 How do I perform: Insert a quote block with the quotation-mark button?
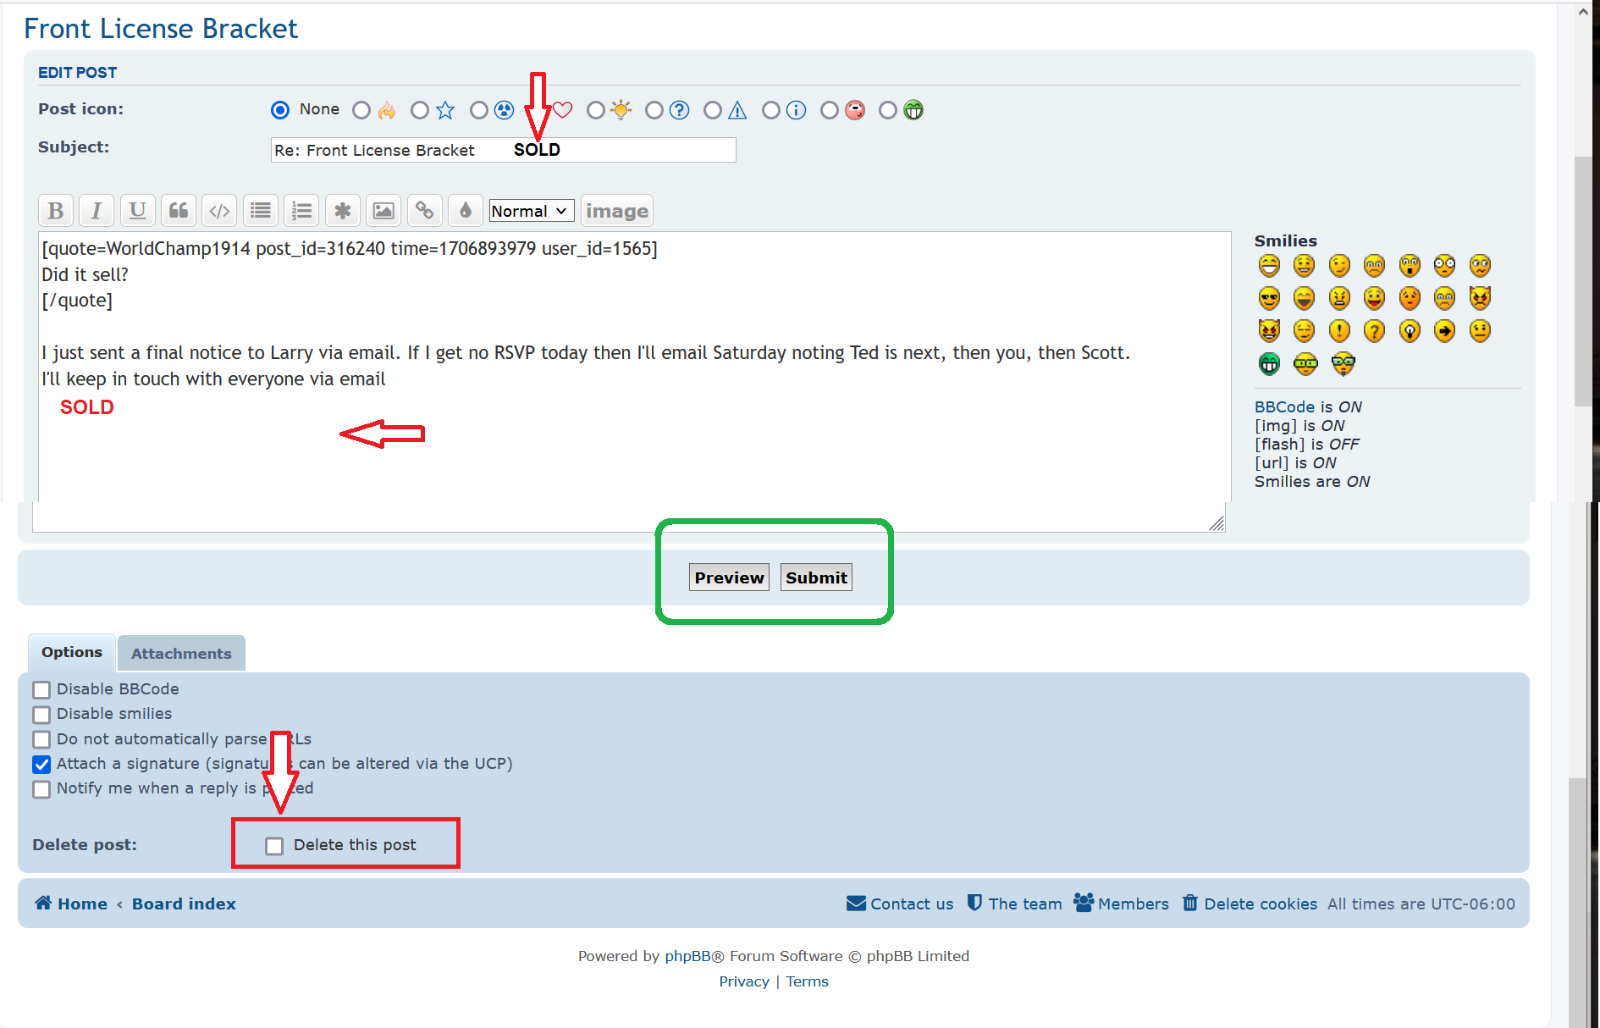[x=178, y=211]
